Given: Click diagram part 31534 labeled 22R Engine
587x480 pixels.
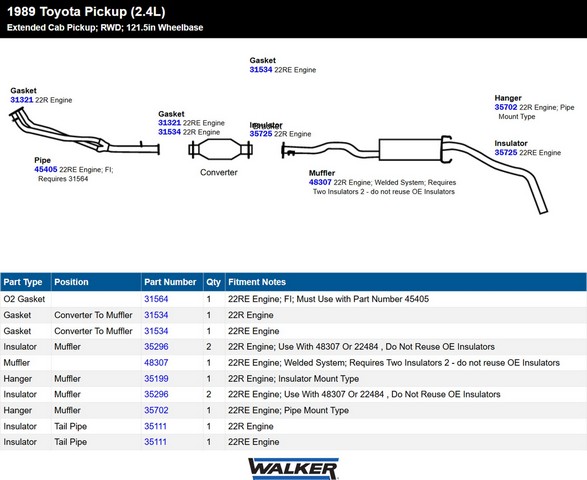Looking at the screenshot, I should (169, 132).
